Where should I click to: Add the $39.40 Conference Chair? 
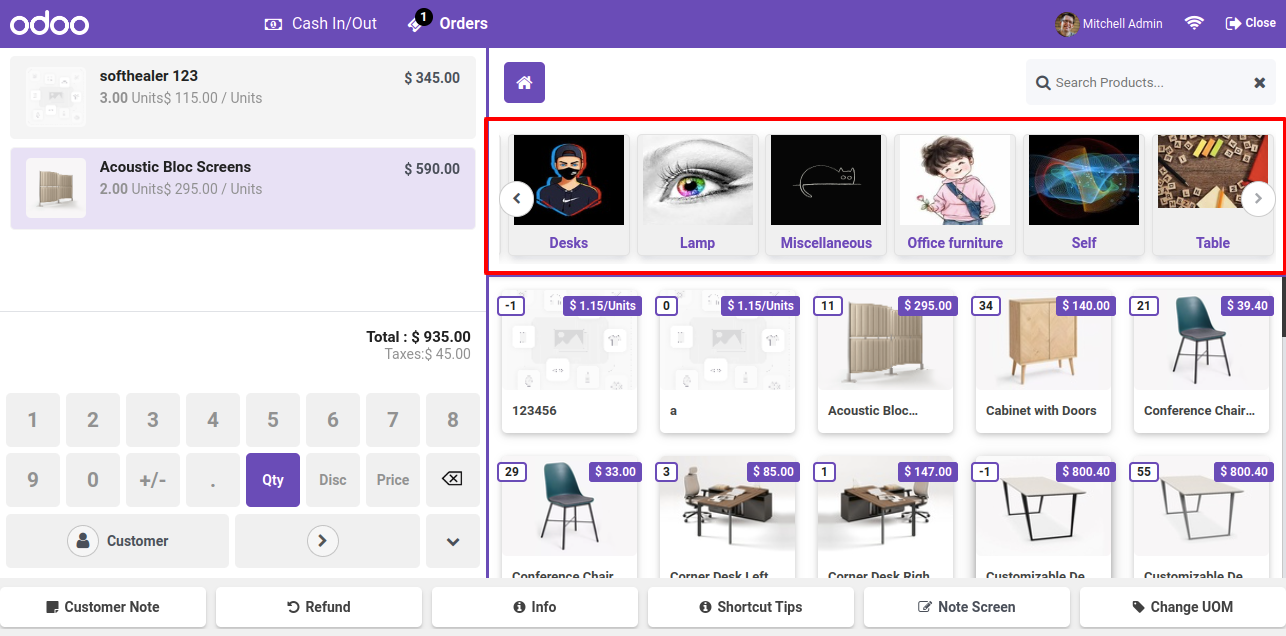click(x=1201, y=362)
